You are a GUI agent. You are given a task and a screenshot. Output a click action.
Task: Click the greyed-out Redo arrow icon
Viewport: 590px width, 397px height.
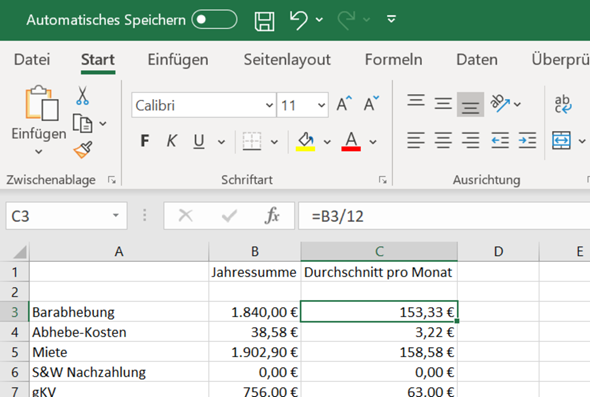[x=346, y=20]
